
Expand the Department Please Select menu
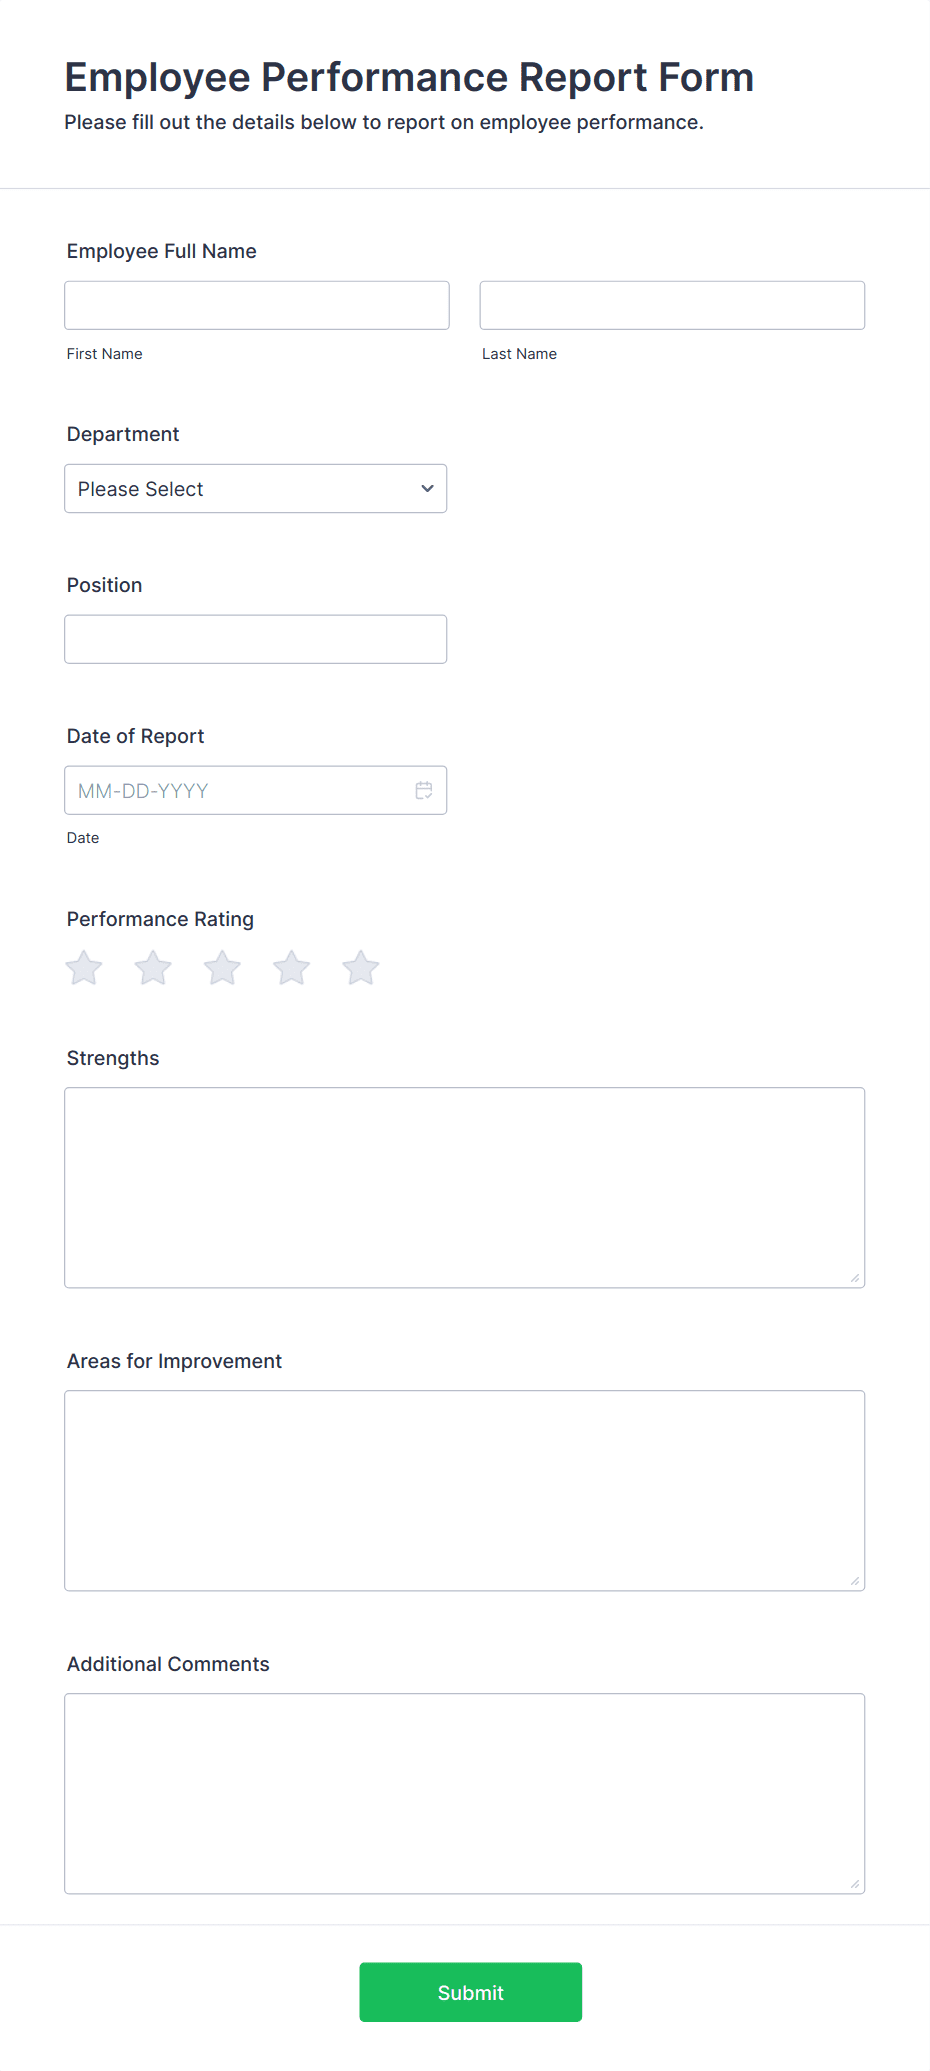255,489
